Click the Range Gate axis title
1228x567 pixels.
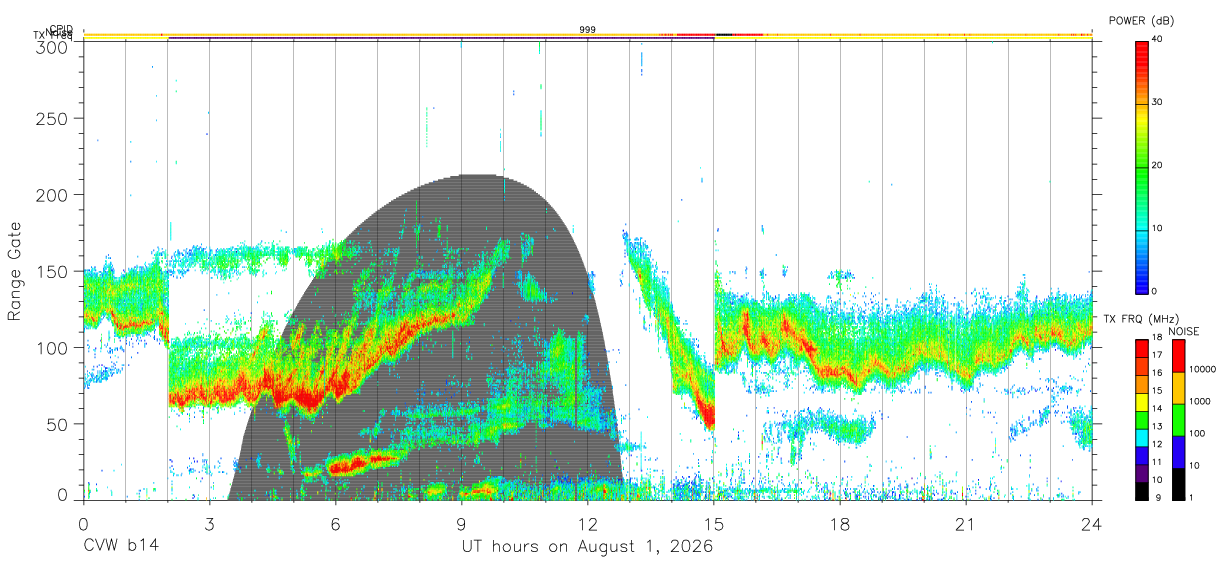click(15, 271)
